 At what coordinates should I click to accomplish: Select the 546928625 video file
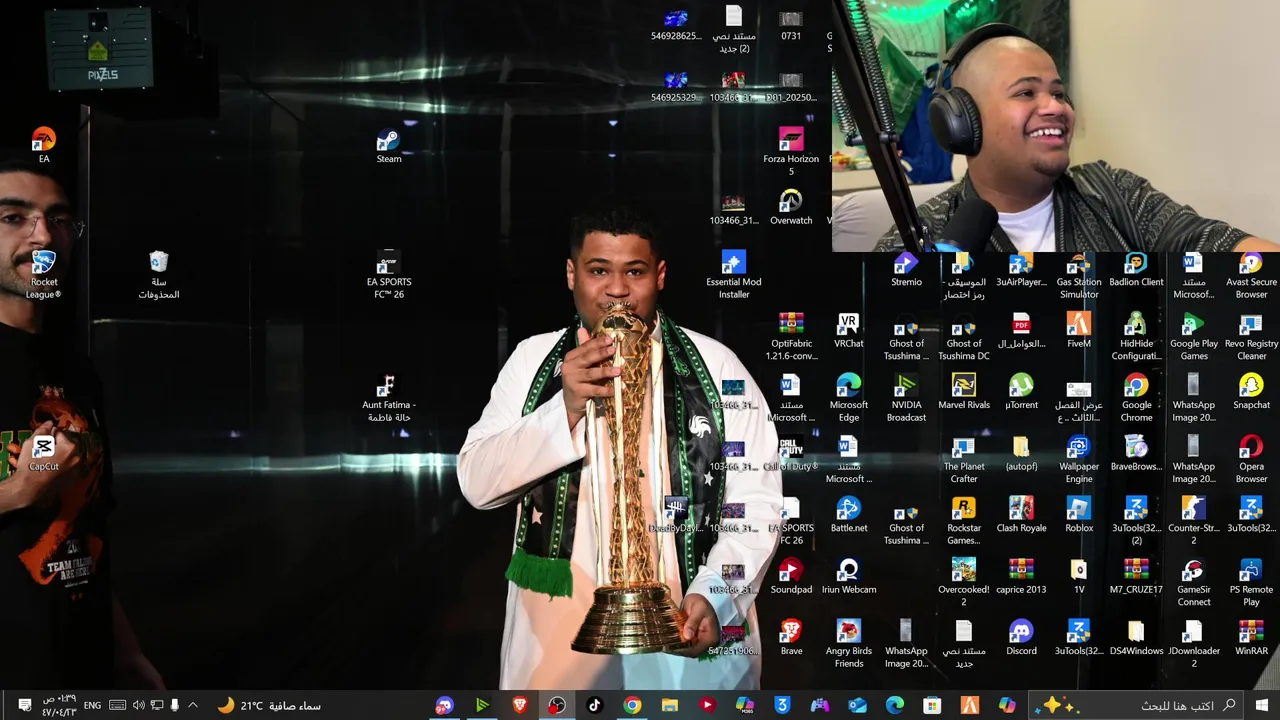pyautogui.click(x=676, y=24)
